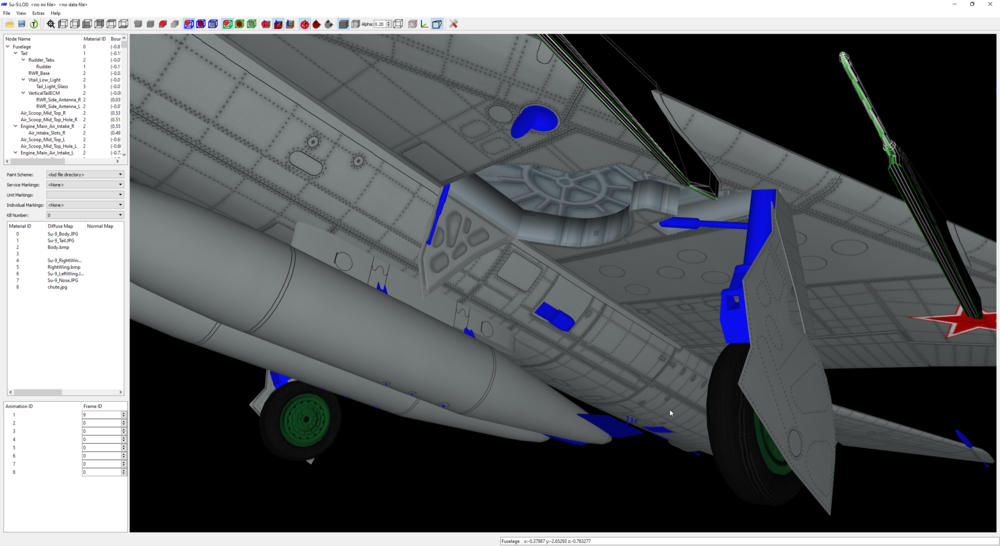Click the open folder icon in toolbar
Image resolution: width=1000 pixels, height=546 pixels.
point(10,24)
